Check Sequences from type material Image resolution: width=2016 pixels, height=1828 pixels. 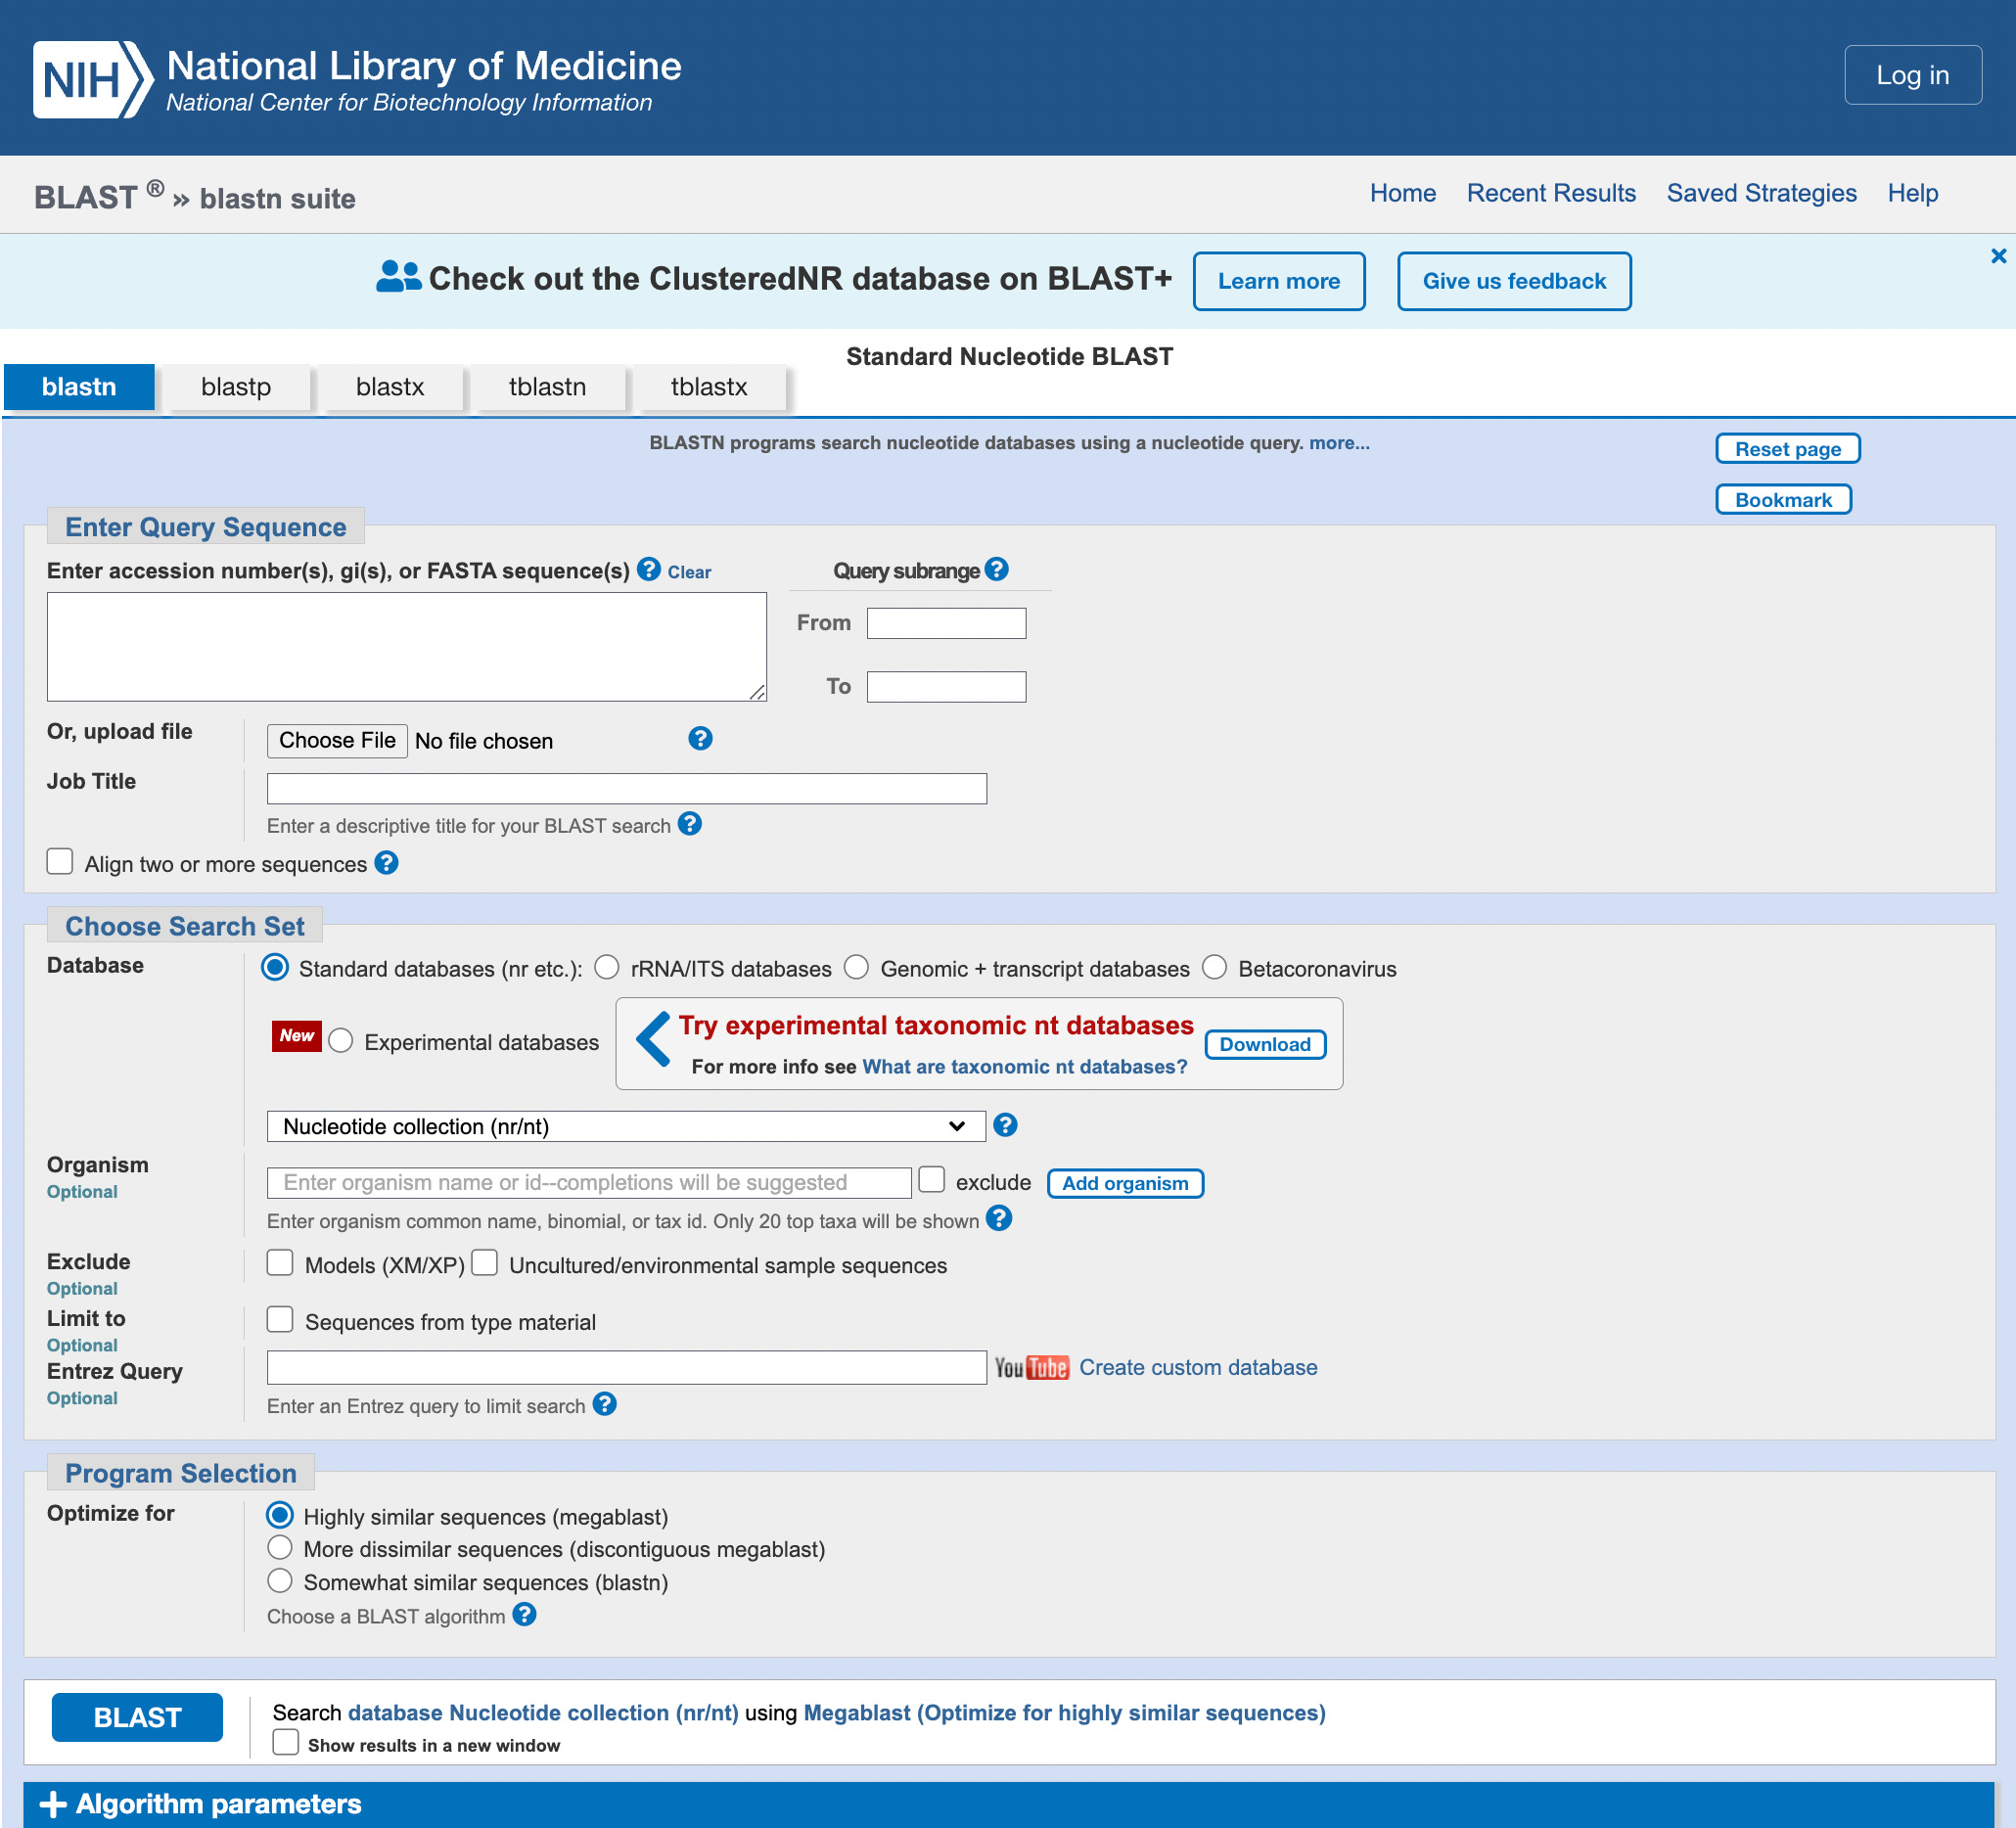point(280,1319)
